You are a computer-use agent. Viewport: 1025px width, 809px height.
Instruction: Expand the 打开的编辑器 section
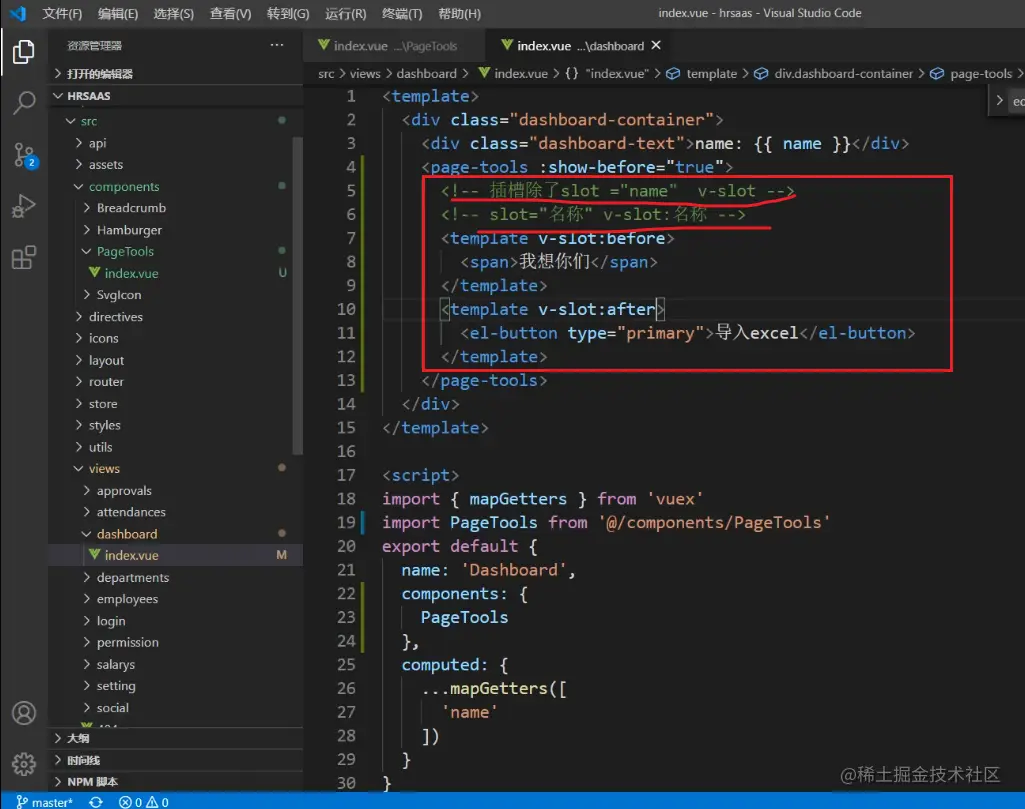[x=99, y=74]
